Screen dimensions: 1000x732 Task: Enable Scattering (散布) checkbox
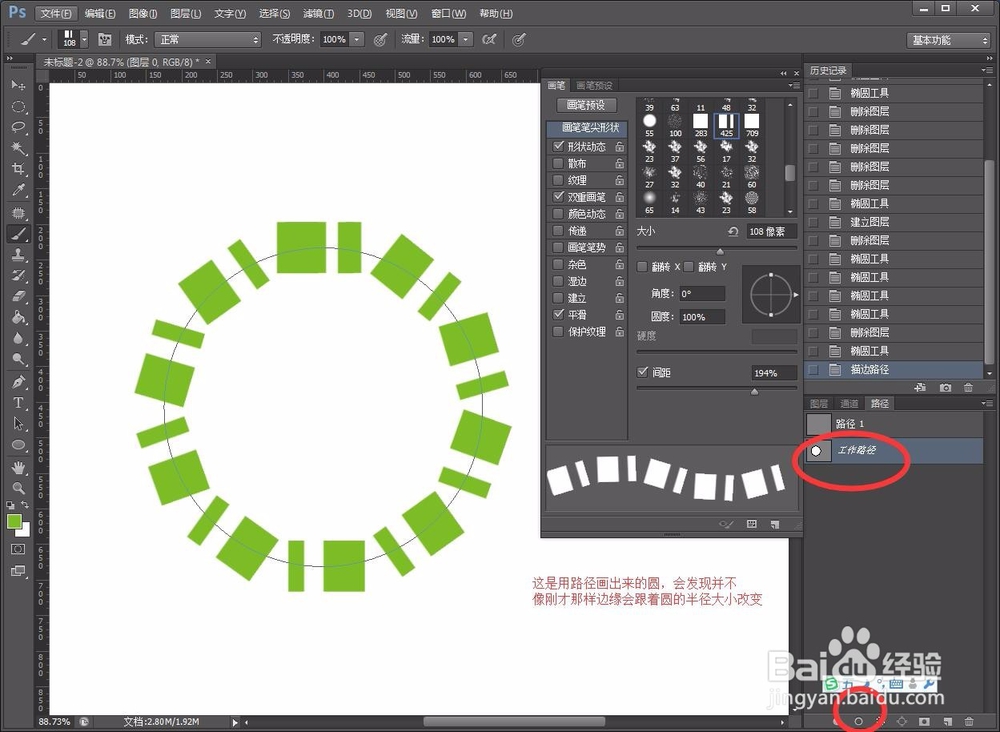point(558,163)
